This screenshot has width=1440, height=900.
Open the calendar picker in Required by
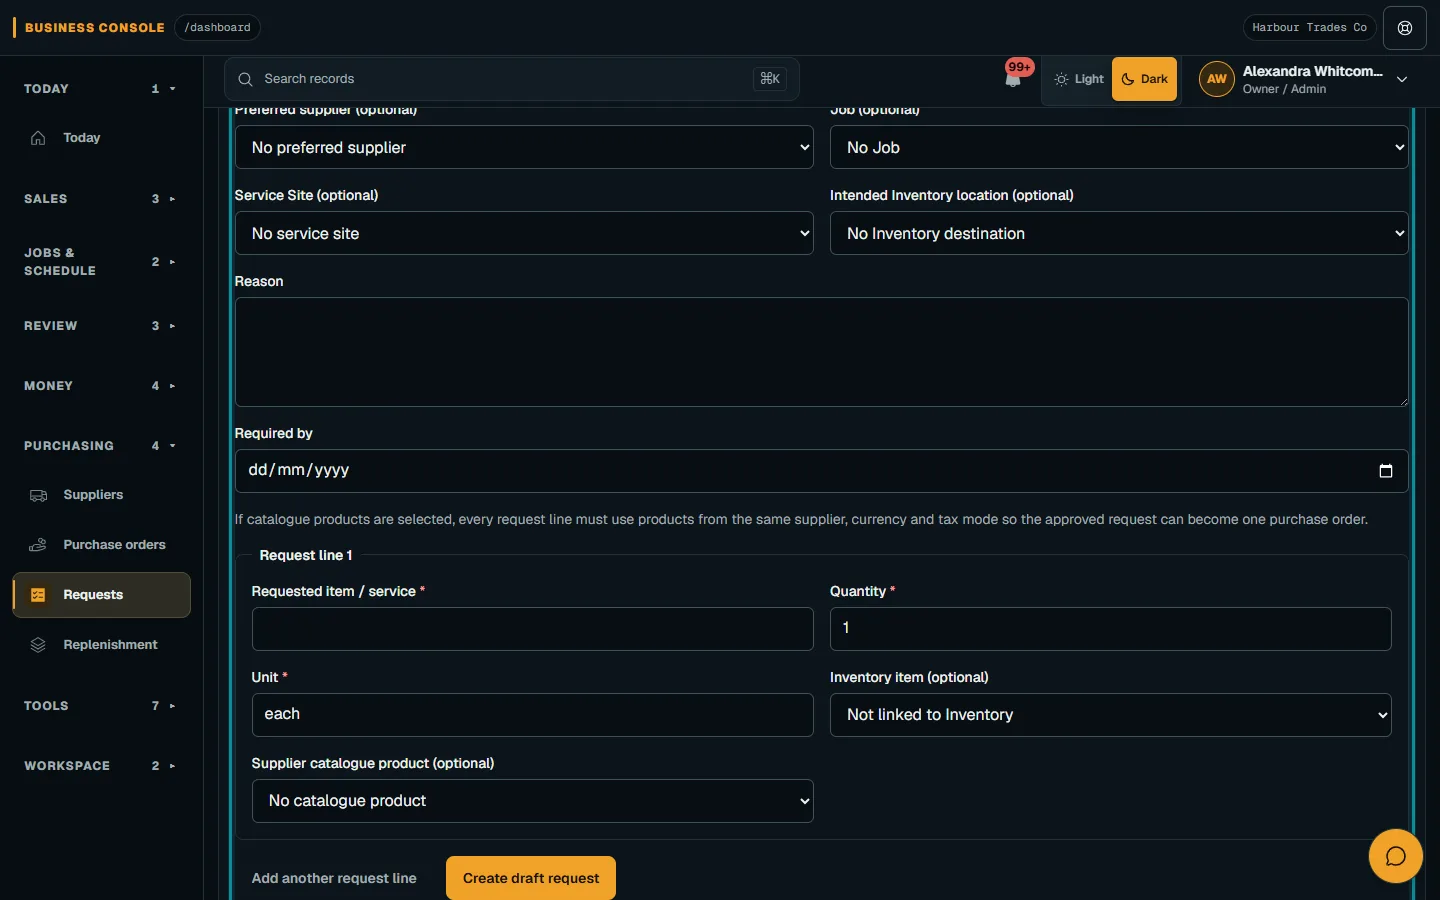coord(1385,471)
